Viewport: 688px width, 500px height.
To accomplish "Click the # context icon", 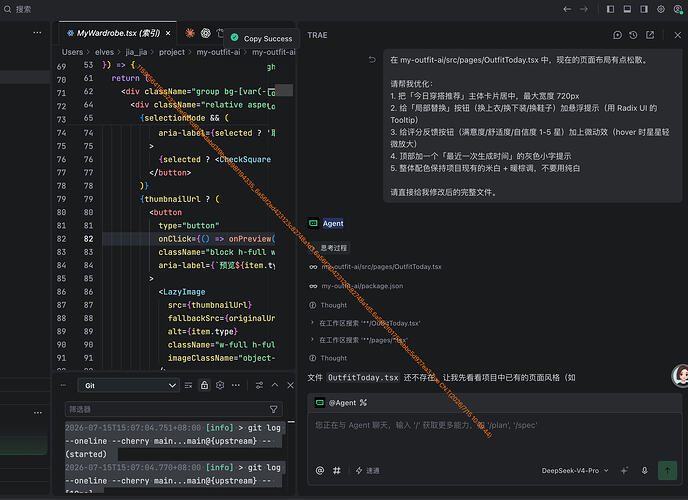I will point(337,471).
